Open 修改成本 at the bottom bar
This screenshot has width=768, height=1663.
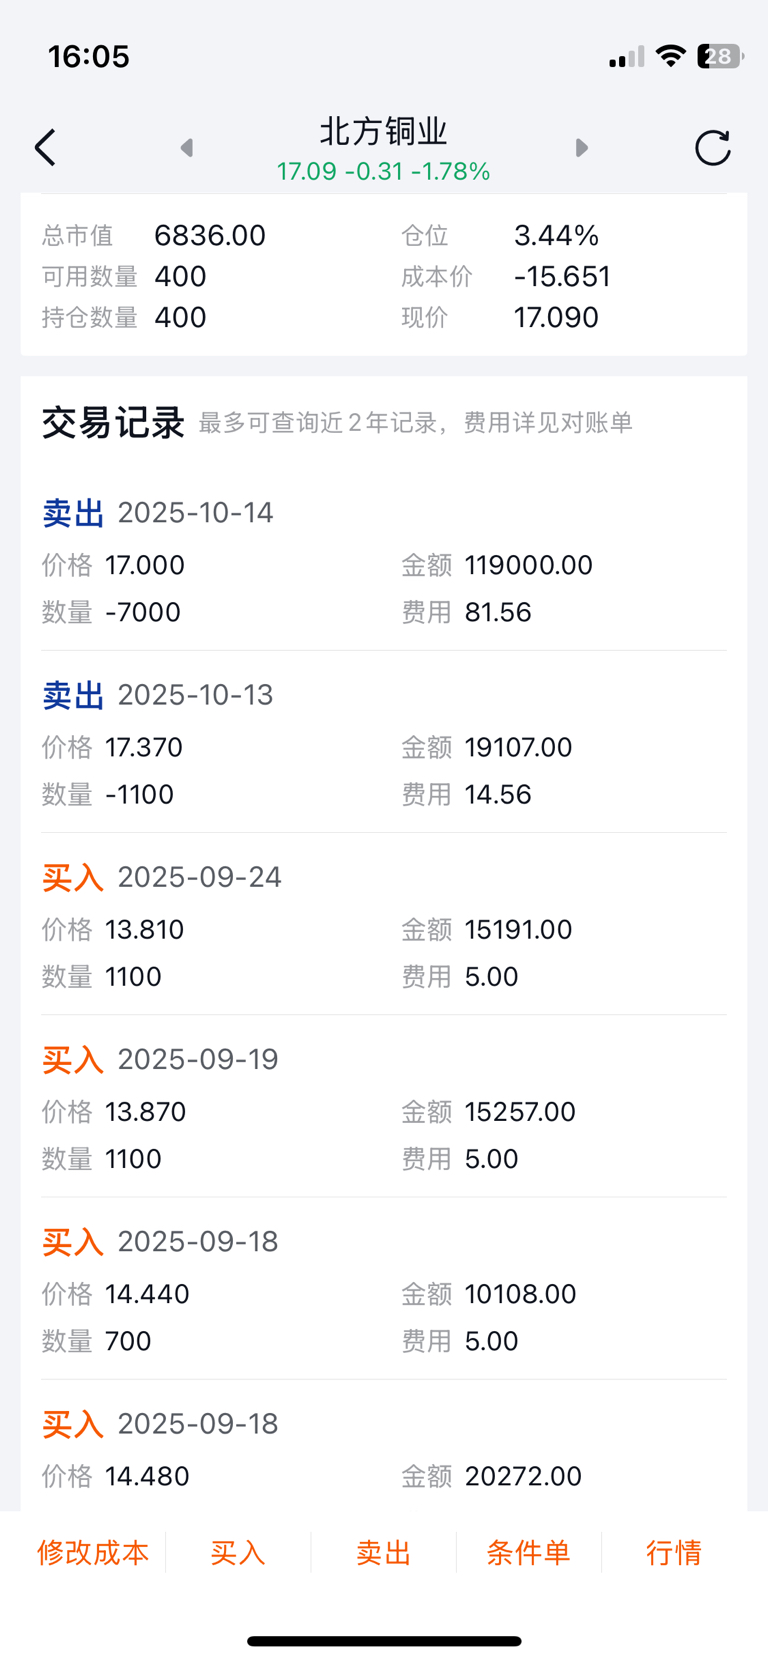pyautogui.click(x=93, y=1552)
